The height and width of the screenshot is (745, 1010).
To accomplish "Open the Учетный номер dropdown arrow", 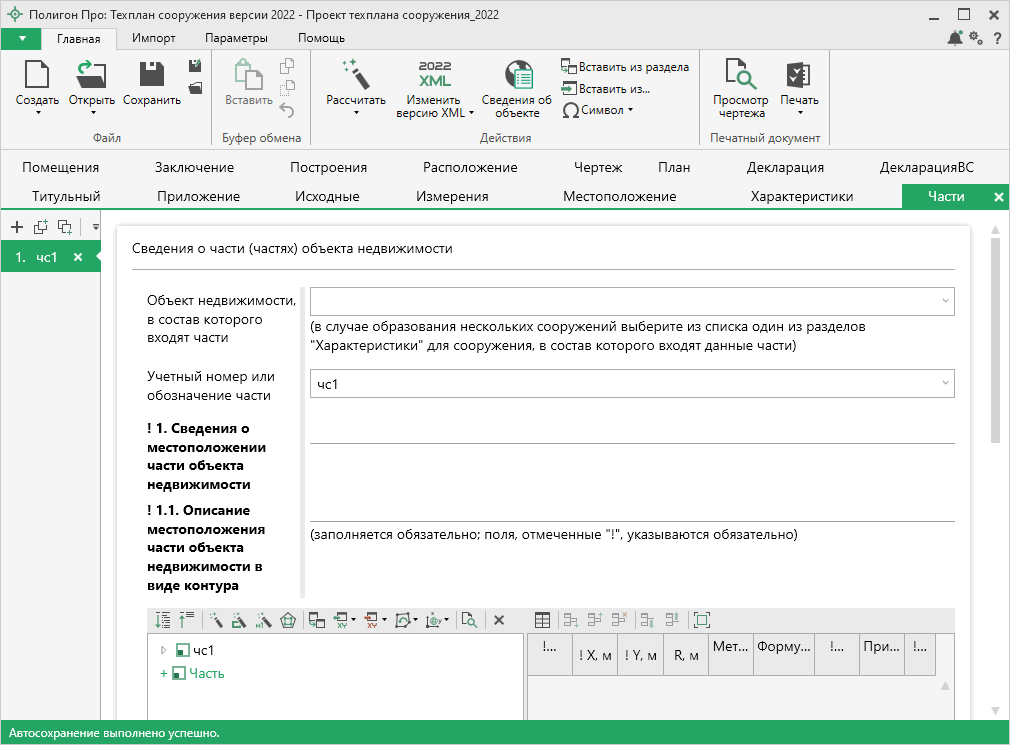I will [x=944, y=383].
